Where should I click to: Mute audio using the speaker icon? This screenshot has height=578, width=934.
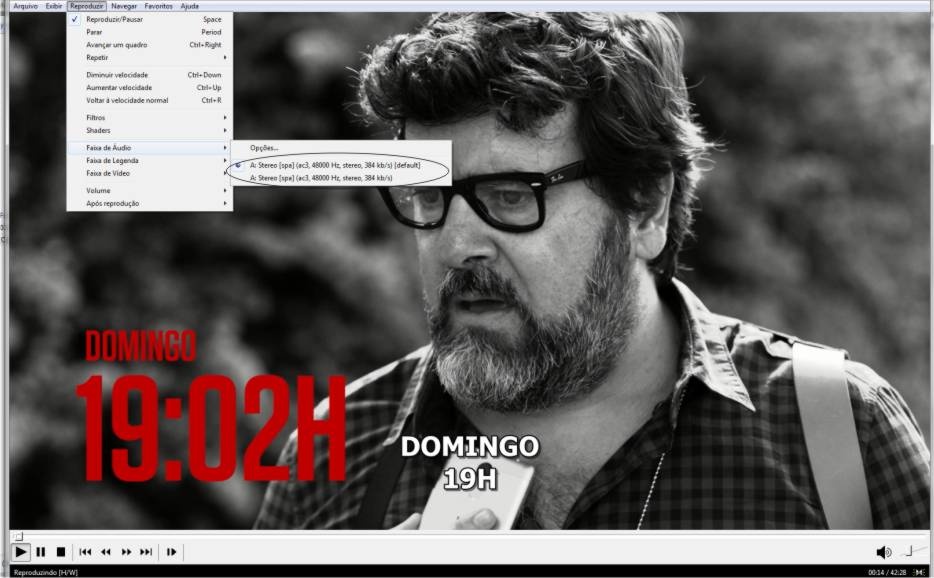pos(883,552)
